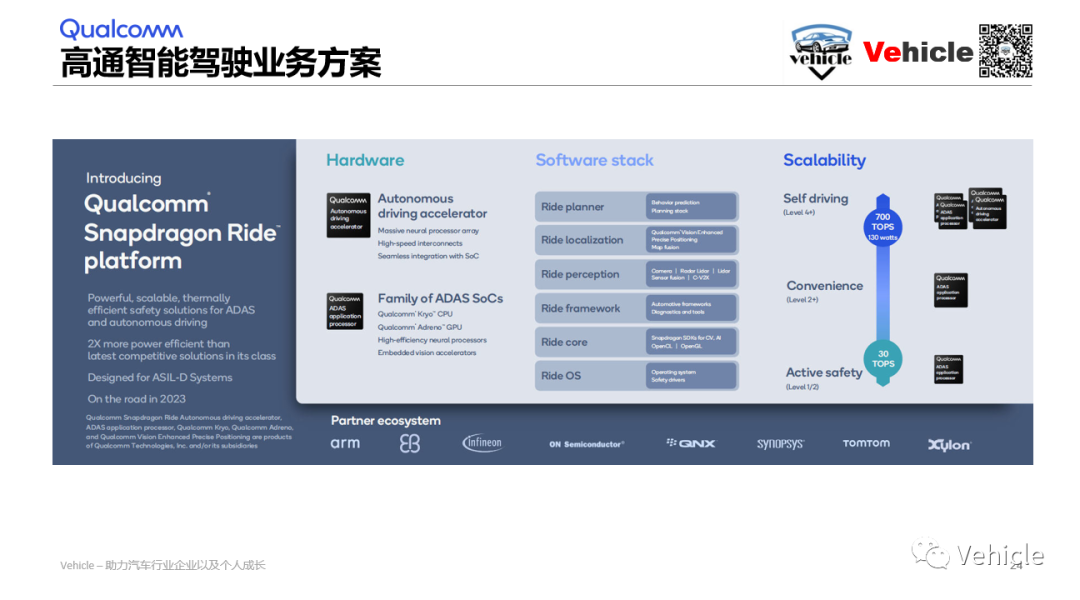Image resolution: width=1080 pixels, height=600 pixels.
Task: Click Operating system Safety drivers detail box
Action: [x=691, y=375]
